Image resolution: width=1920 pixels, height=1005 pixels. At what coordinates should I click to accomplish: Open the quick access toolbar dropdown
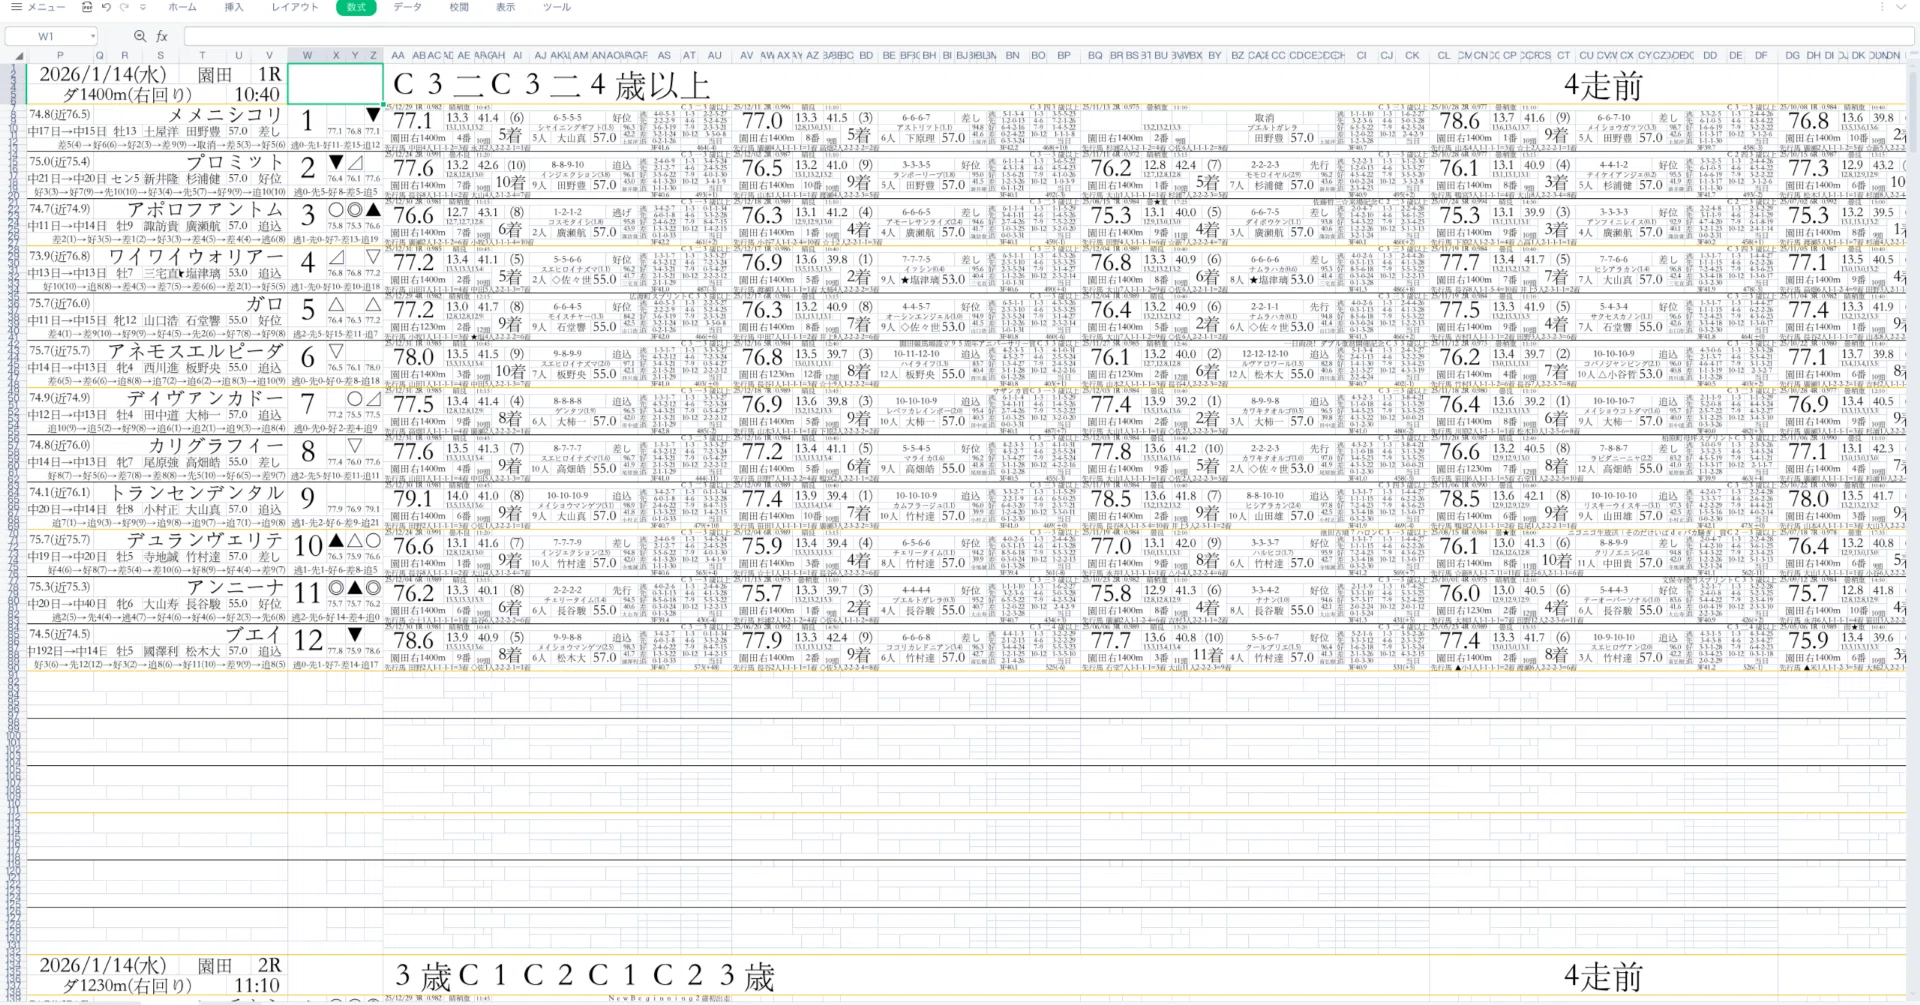pos(141,7)
